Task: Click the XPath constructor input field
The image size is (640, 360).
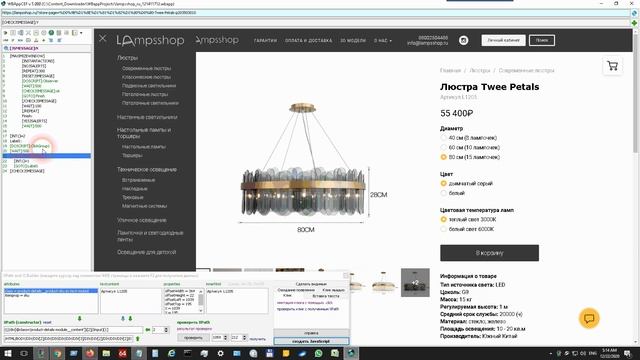Action: [x=73, y=329]
